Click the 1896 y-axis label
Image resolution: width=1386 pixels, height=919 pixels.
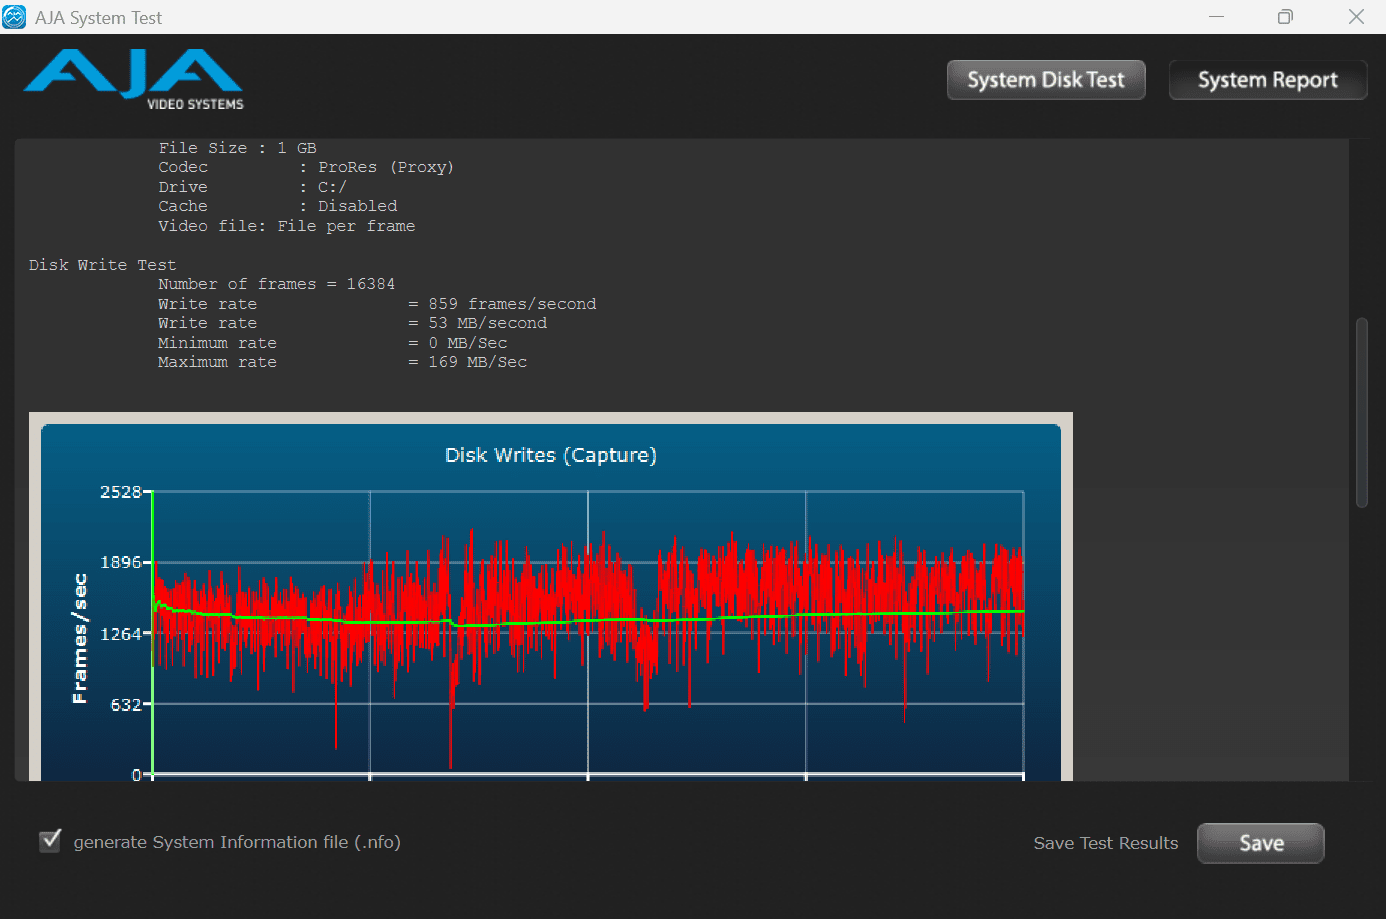click(121, 562)
